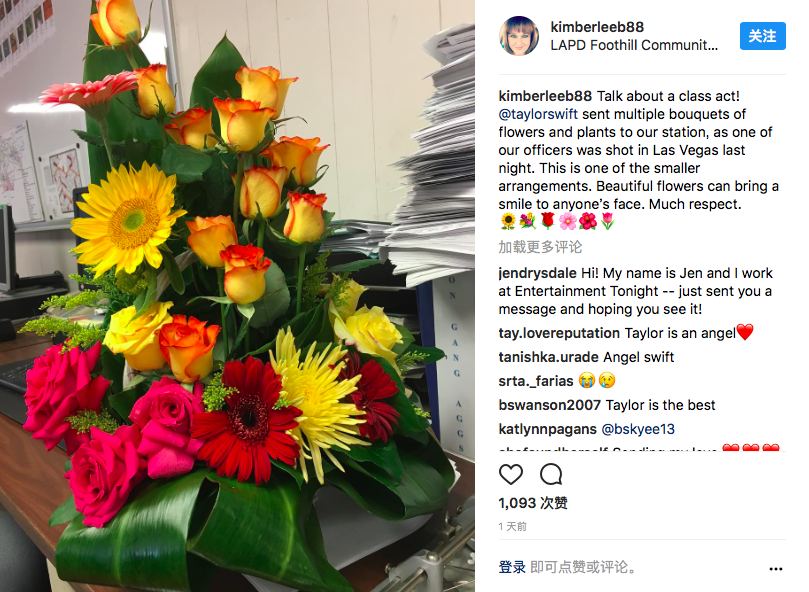Screen dimensions: 809x592
Task: Open bswanson2007's profile
Action: (x=549, y=405)
